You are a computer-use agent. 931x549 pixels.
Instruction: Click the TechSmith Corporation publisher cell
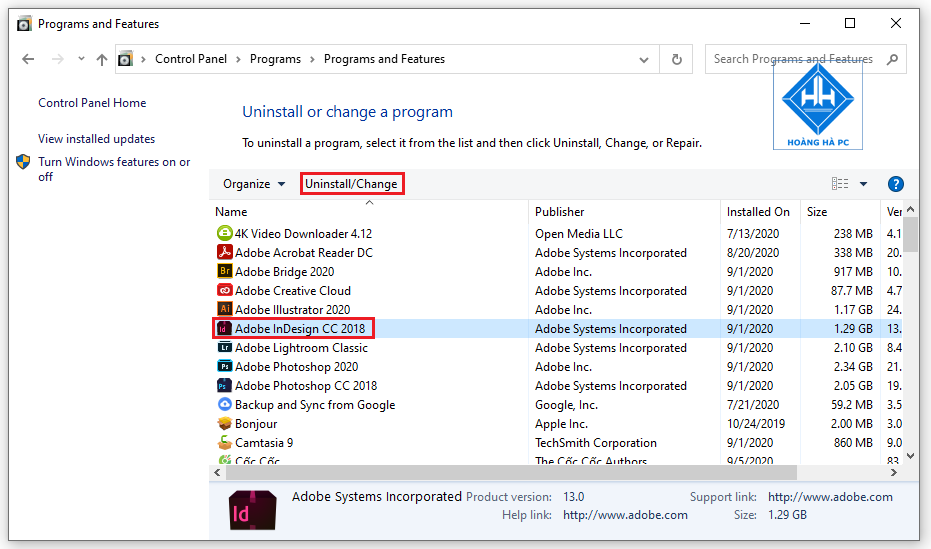click(596, 443)
